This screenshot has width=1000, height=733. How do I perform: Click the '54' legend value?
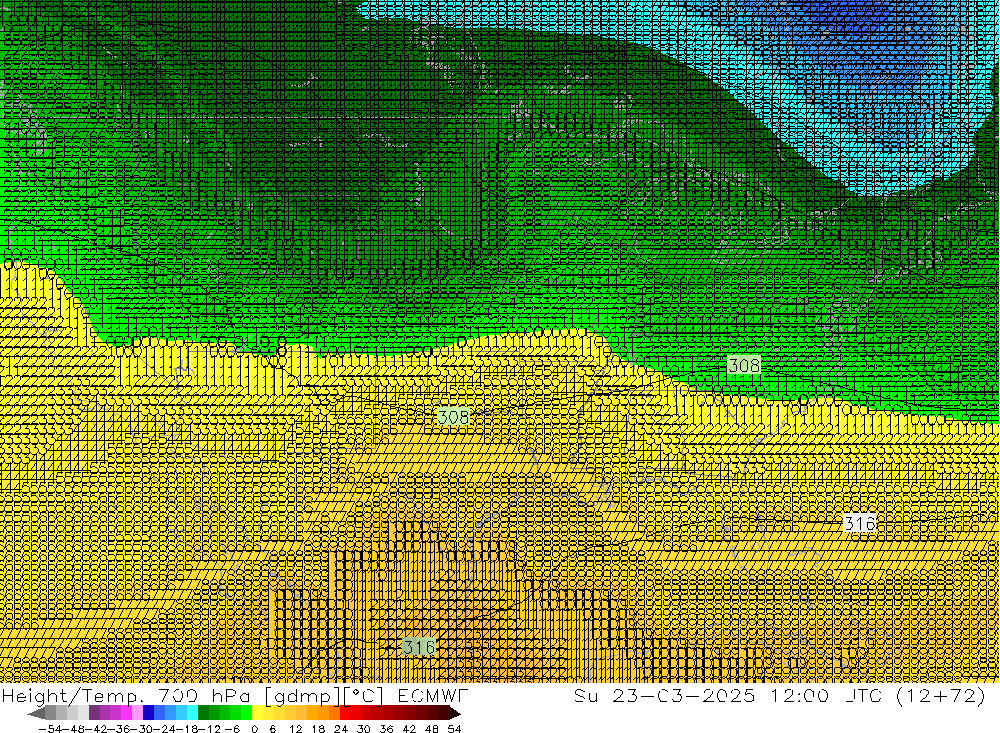[454, 729]
